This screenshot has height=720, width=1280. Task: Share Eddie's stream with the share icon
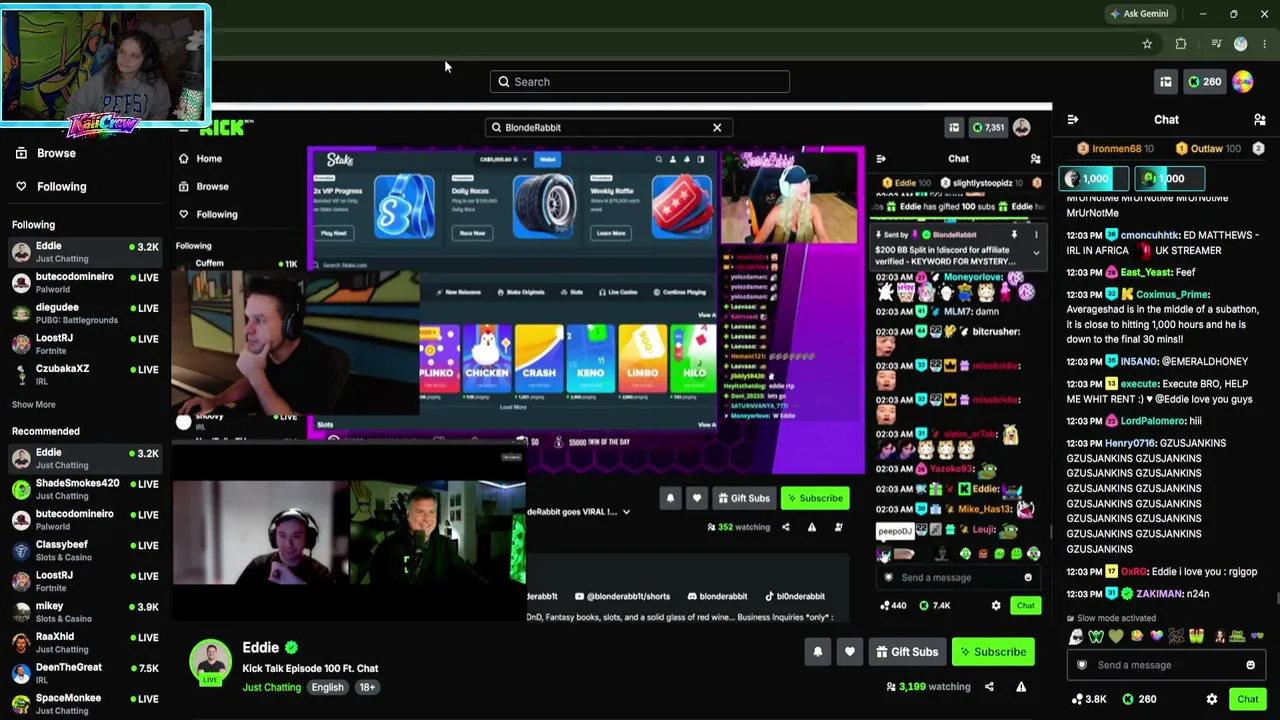[x=989, y=687]
